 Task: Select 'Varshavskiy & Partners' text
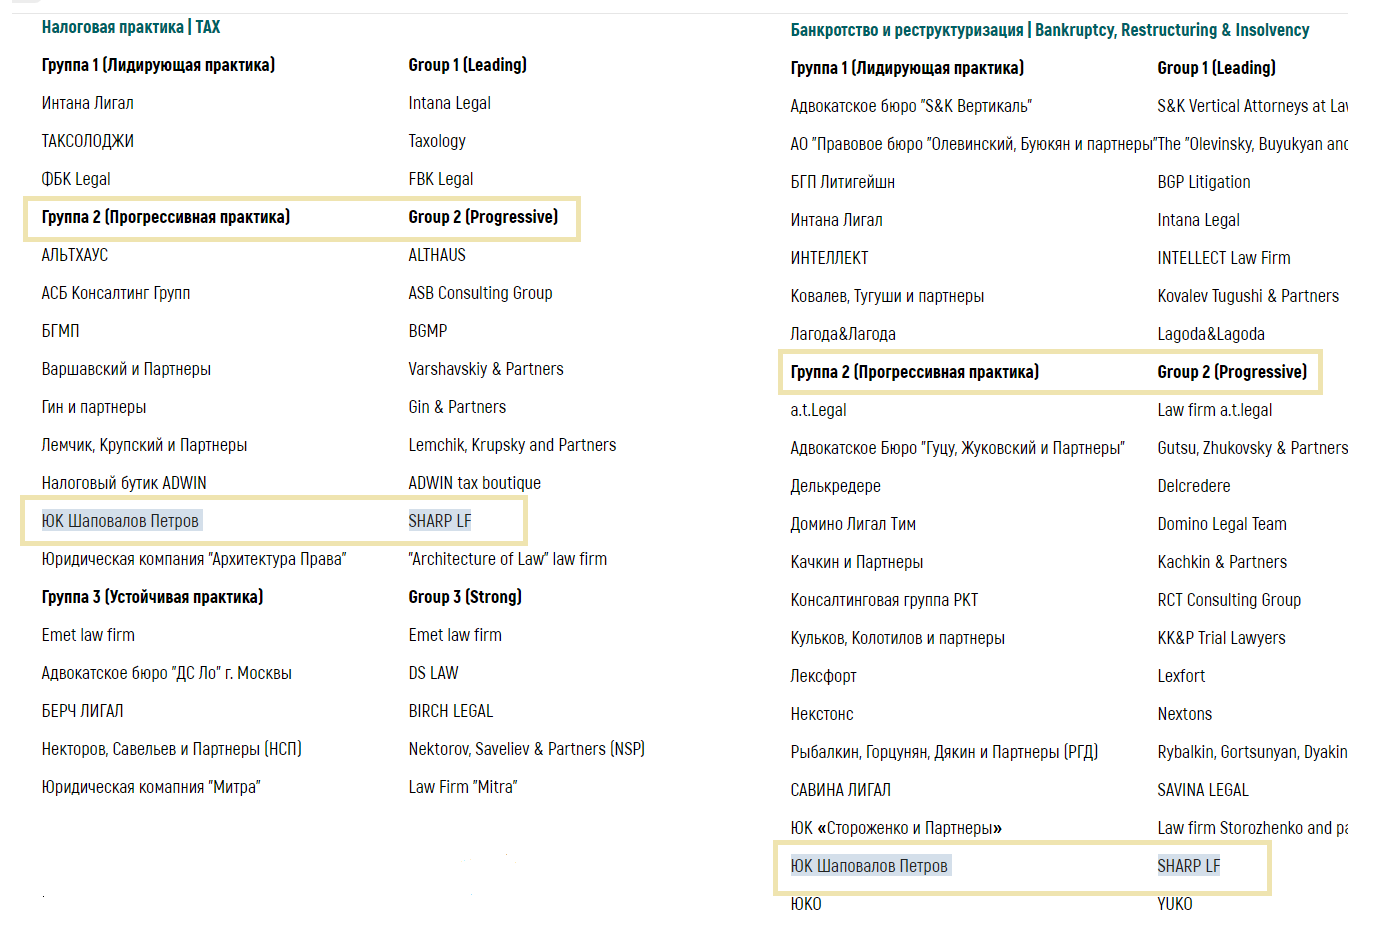(486, 369)
